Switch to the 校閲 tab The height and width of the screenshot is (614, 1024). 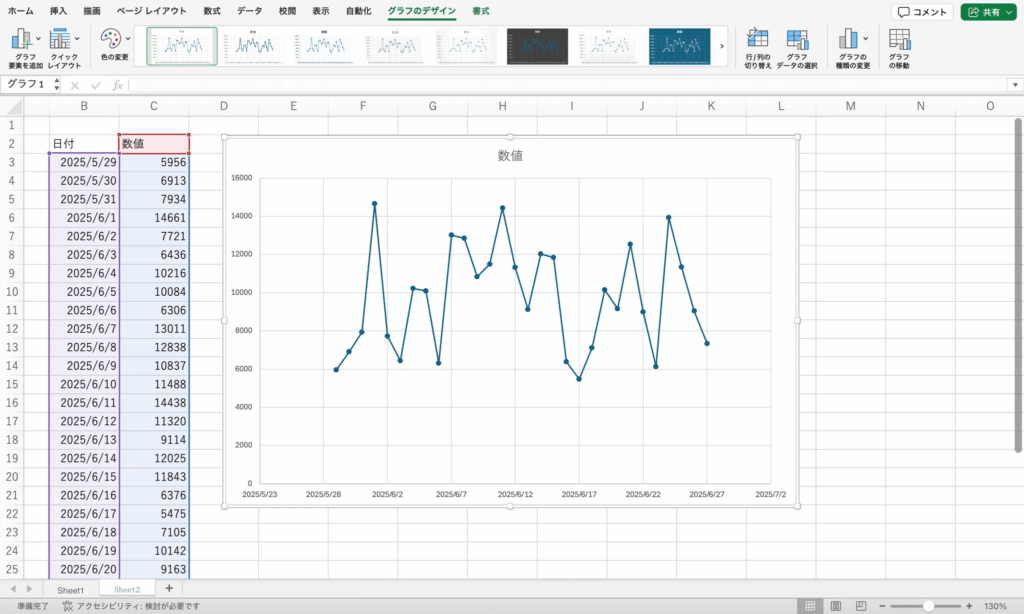coord(287,11)
